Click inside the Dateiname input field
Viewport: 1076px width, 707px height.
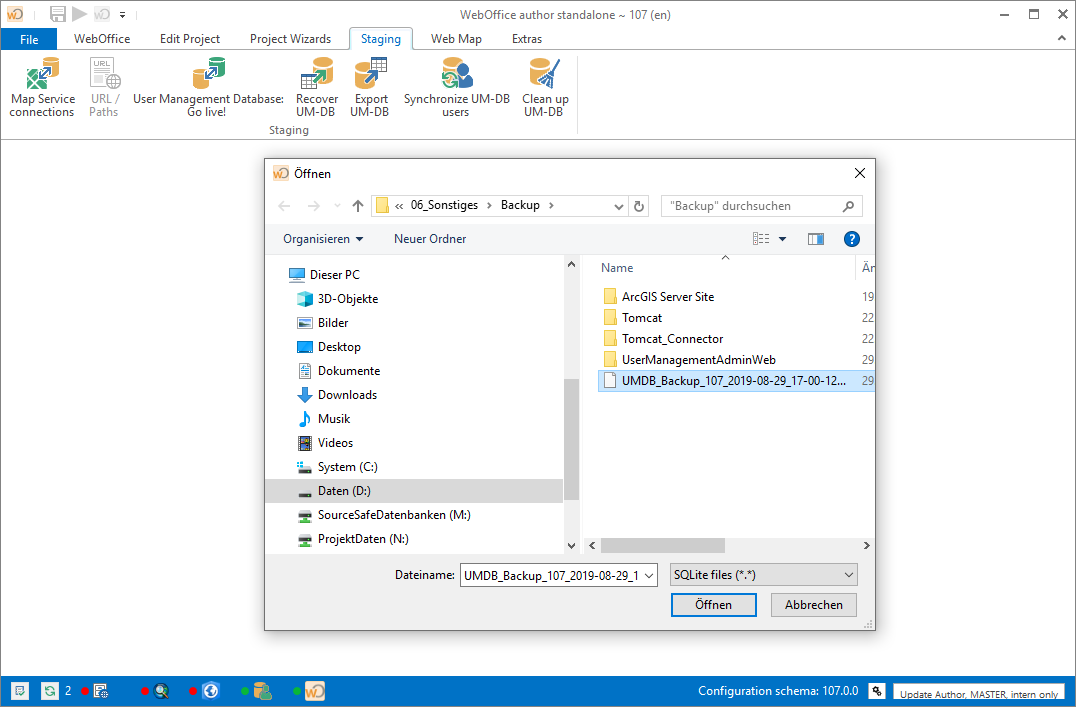(x=550, y=574)
